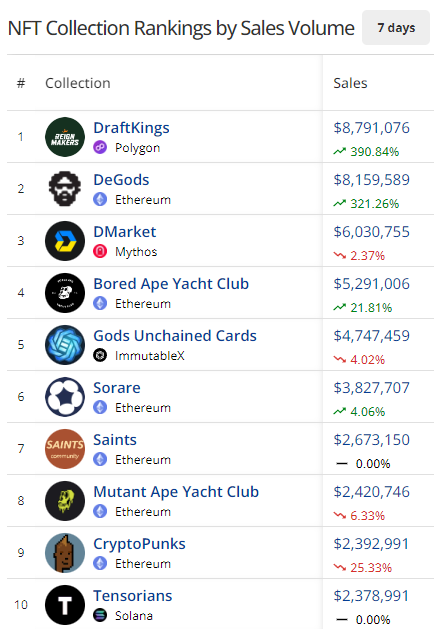Click the Bored Ape Yacht Club logo

tap(65, 293)
